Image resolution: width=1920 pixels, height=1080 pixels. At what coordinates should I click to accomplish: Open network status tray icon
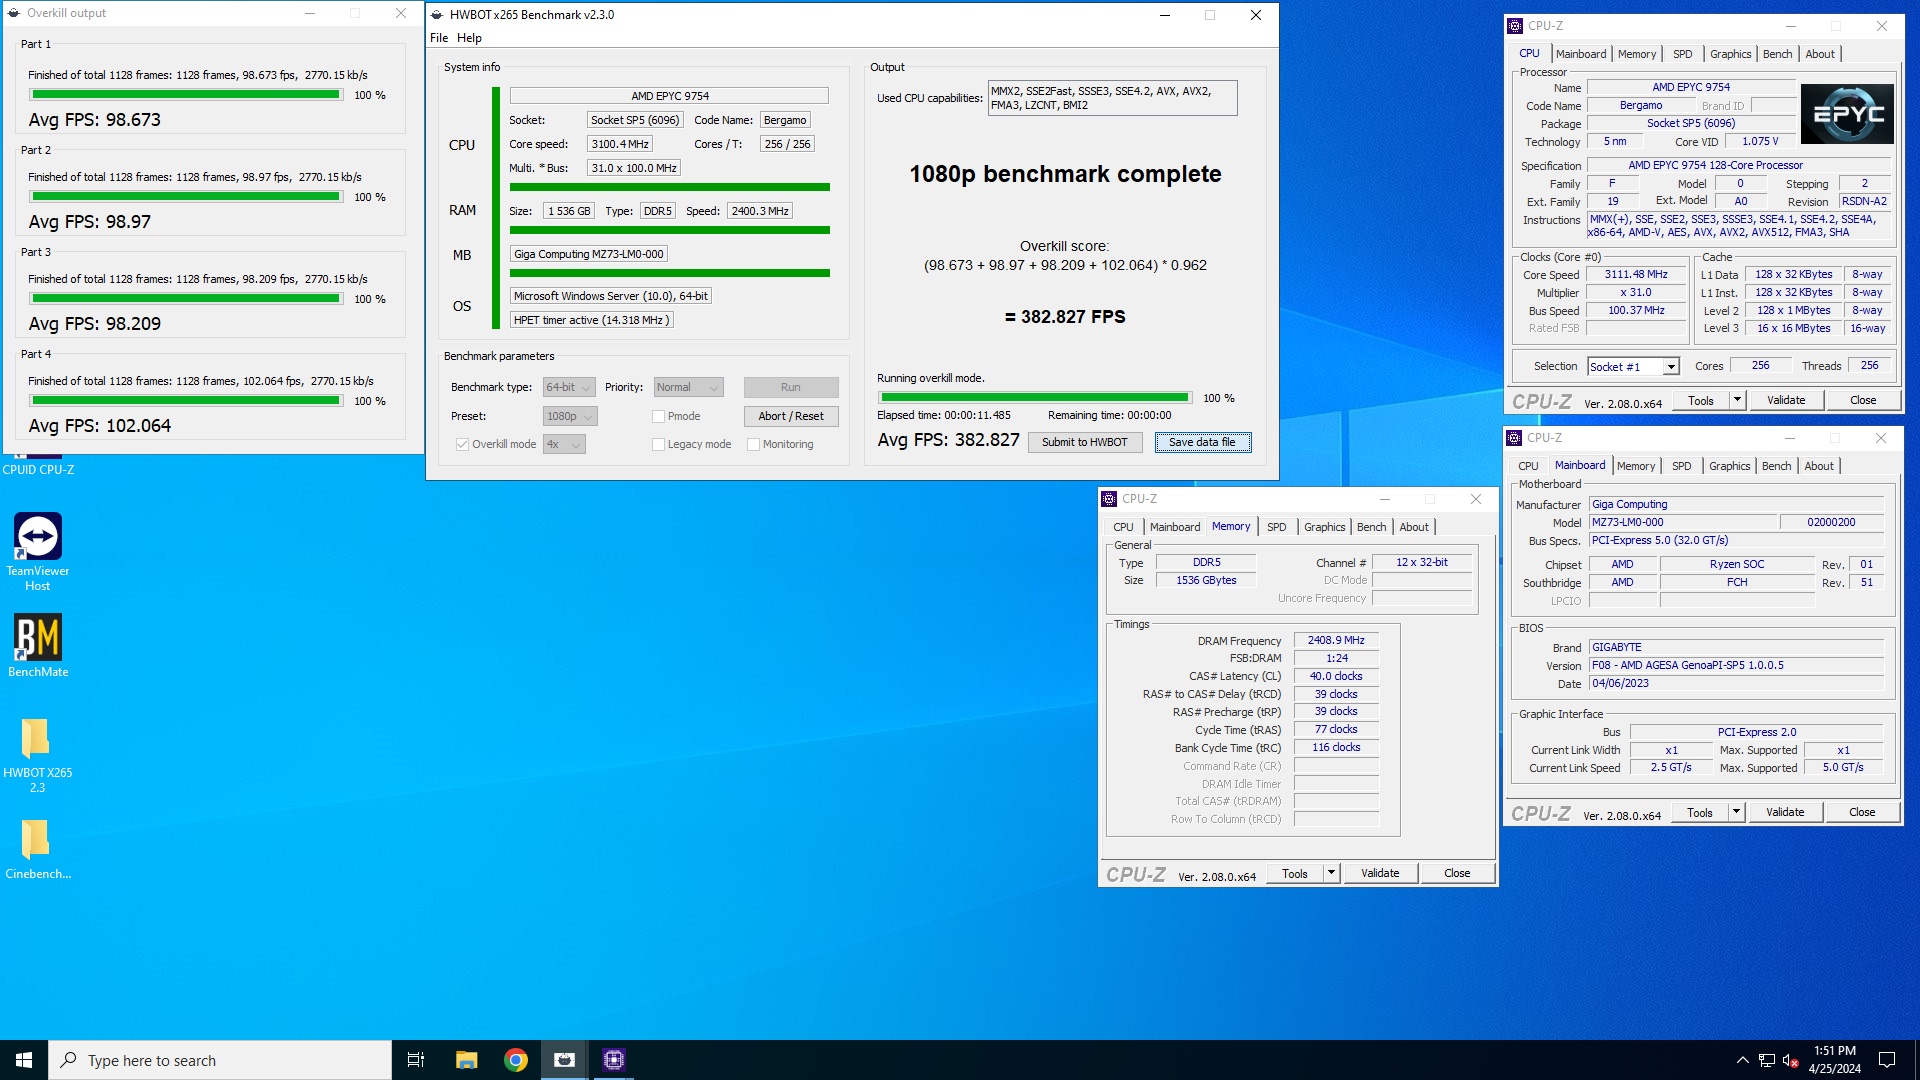point(1767,1060)
